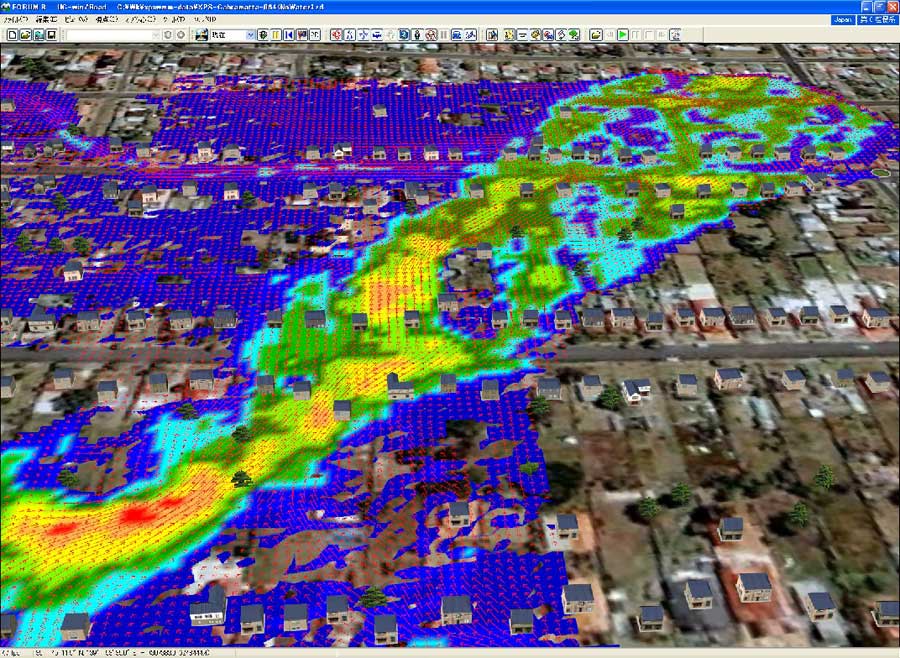Click the green shield-like toolbar icon
900x658 pixels.
click(x=263, y=35)
